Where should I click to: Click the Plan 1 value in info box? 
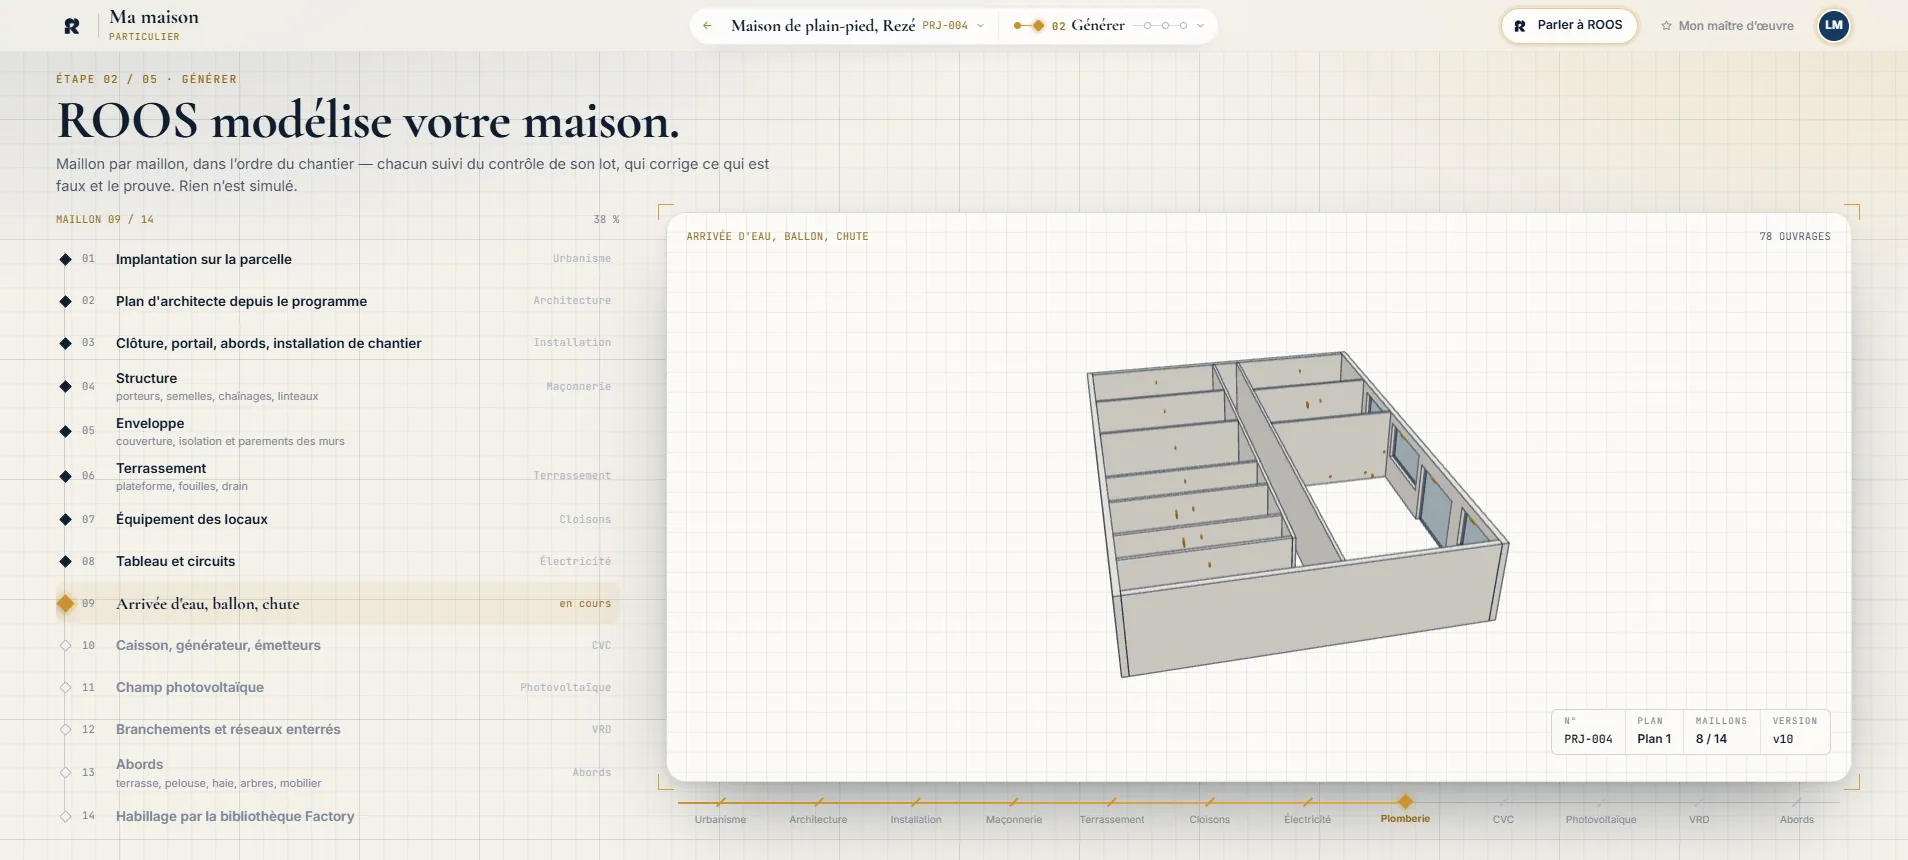[1654, 739]
